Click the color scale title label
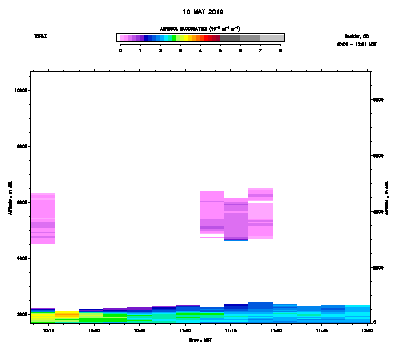Image resolution: width=400 pixels, height=360 pixels. pyautogui.click(x=200, y=29)
